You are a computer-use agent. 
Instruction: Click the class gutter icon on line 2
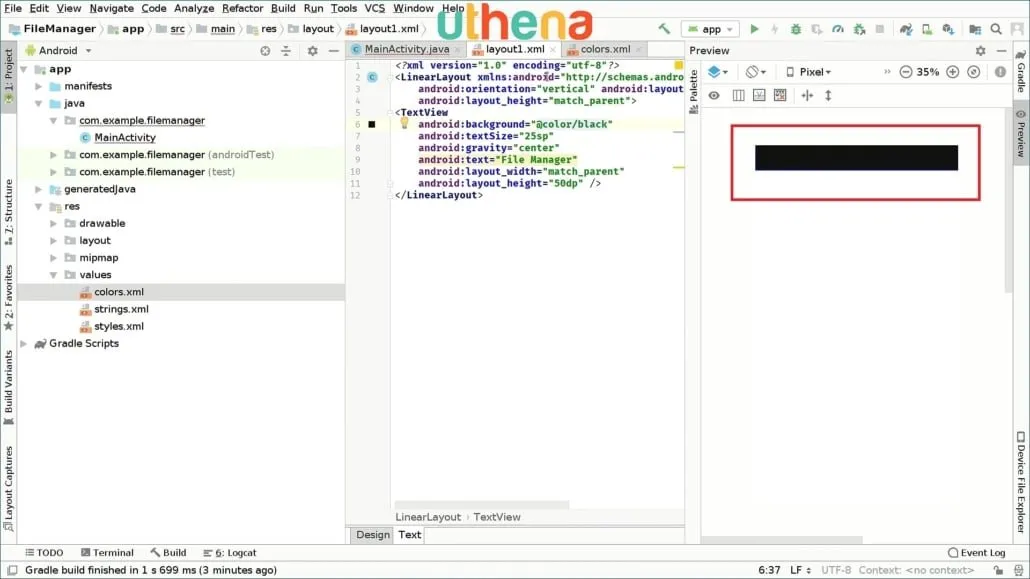pos(372,77)
